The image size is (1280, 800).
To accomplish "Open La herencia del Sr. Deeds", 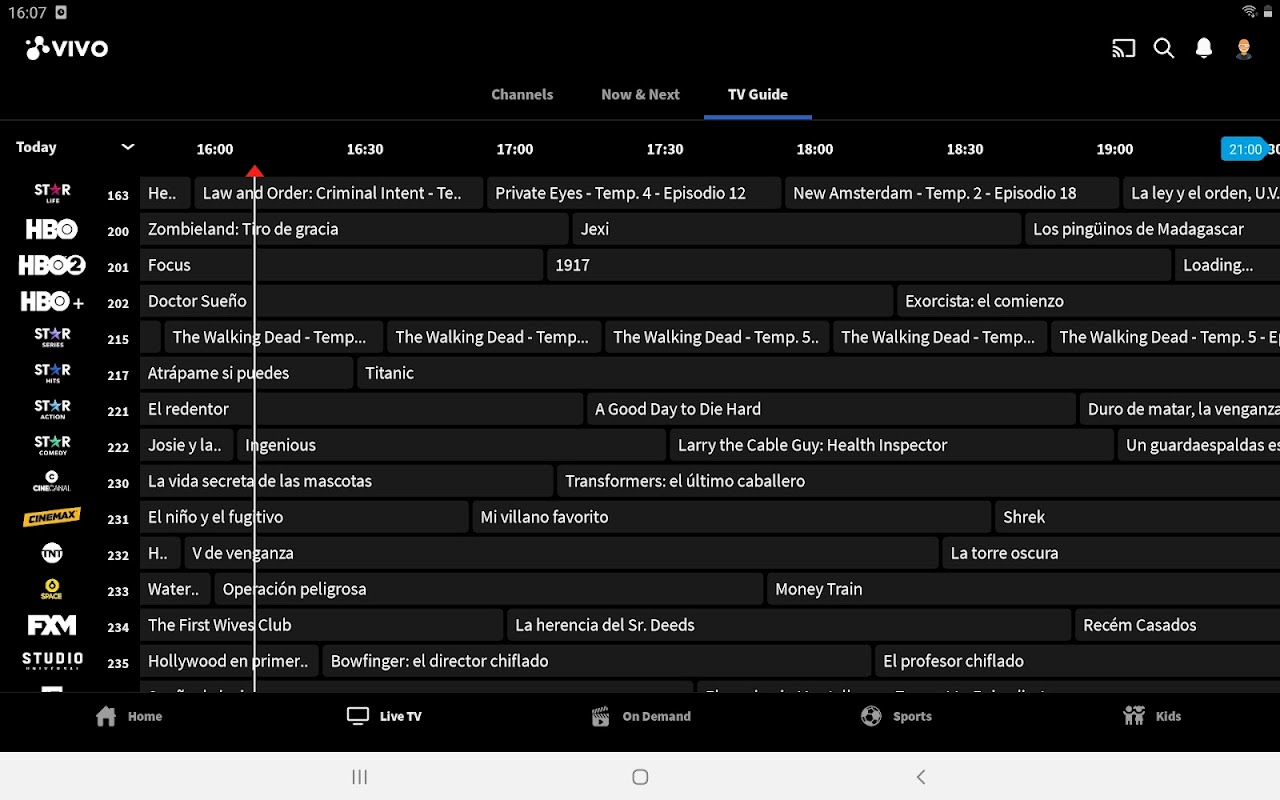I will tap(789, 625).
